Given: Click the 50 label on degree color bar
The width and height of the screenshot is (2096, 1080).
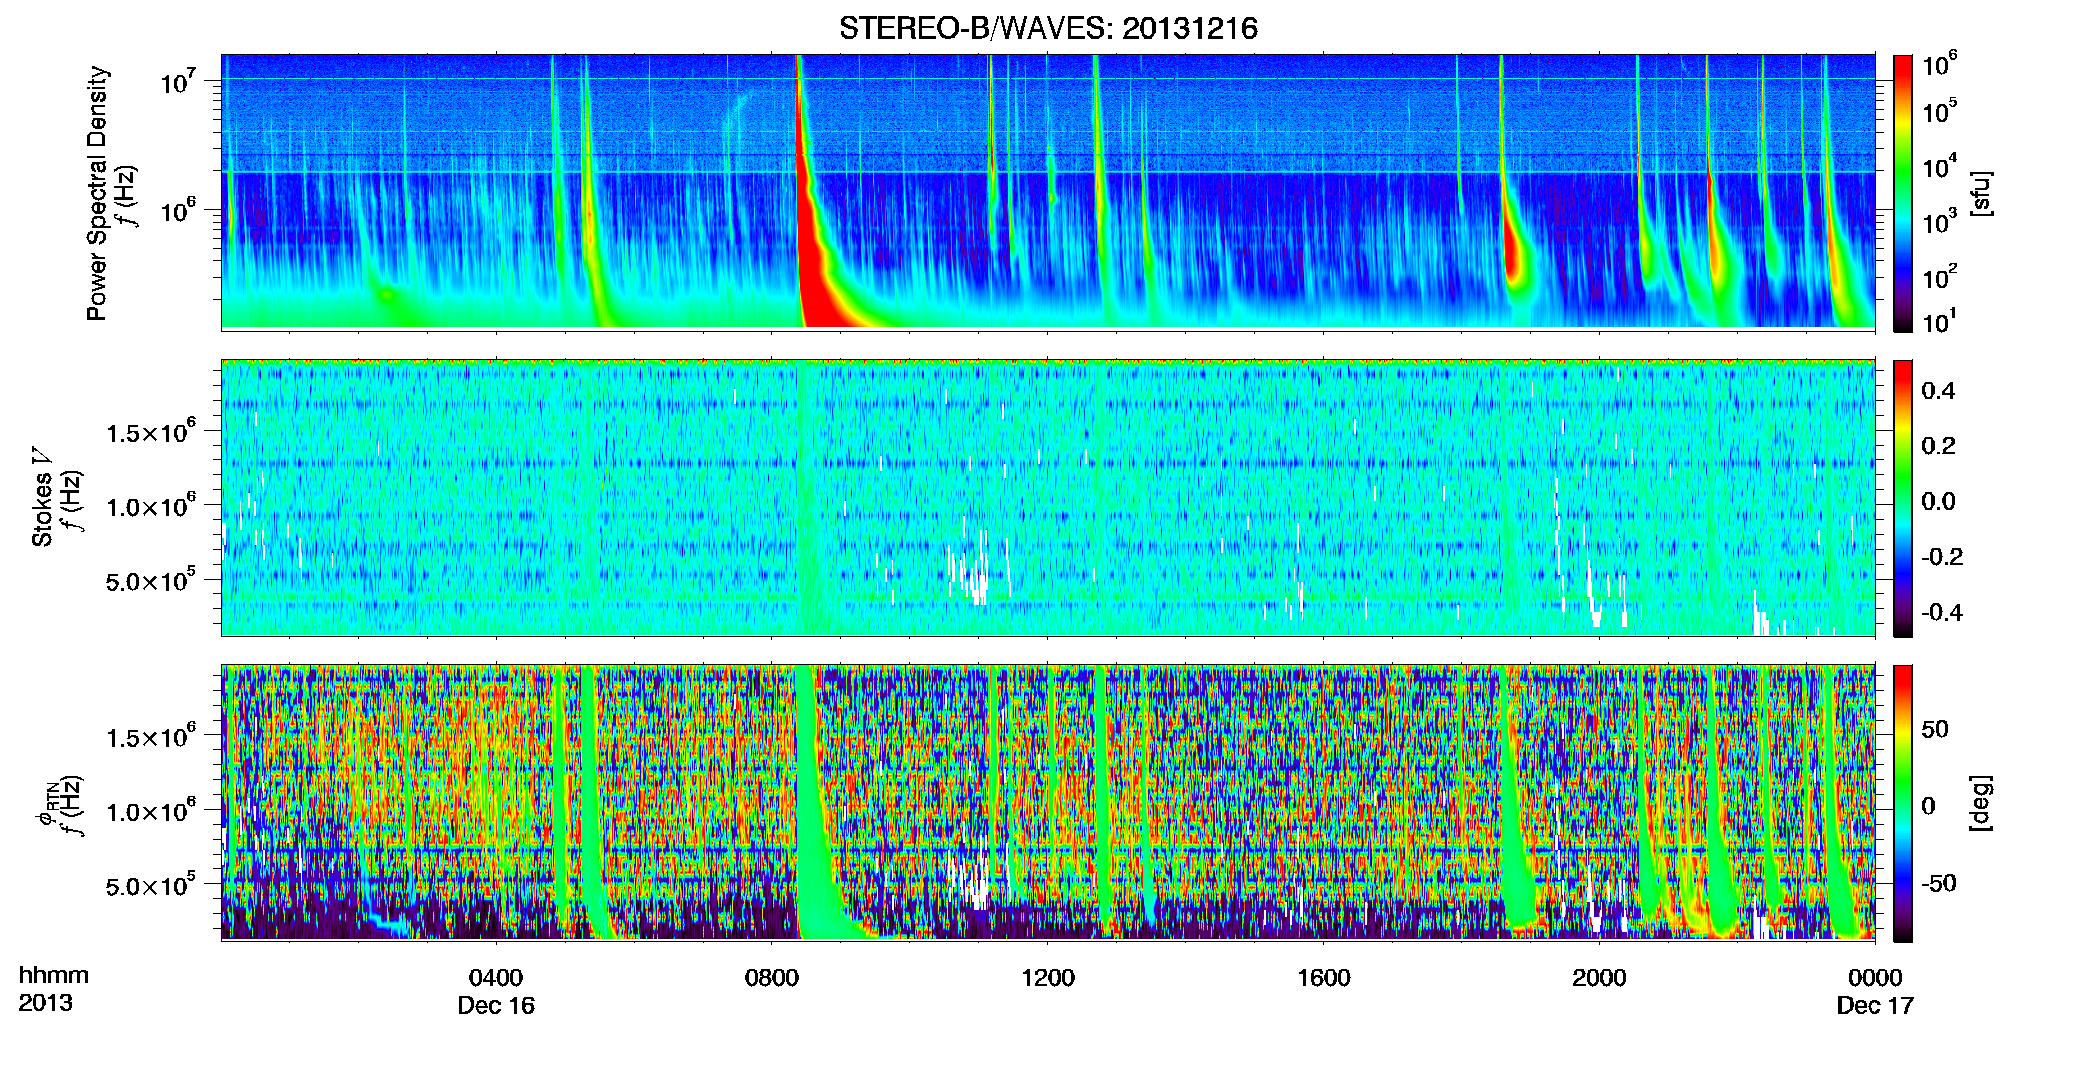Looking at the screenshot, I should point(1935,729).
